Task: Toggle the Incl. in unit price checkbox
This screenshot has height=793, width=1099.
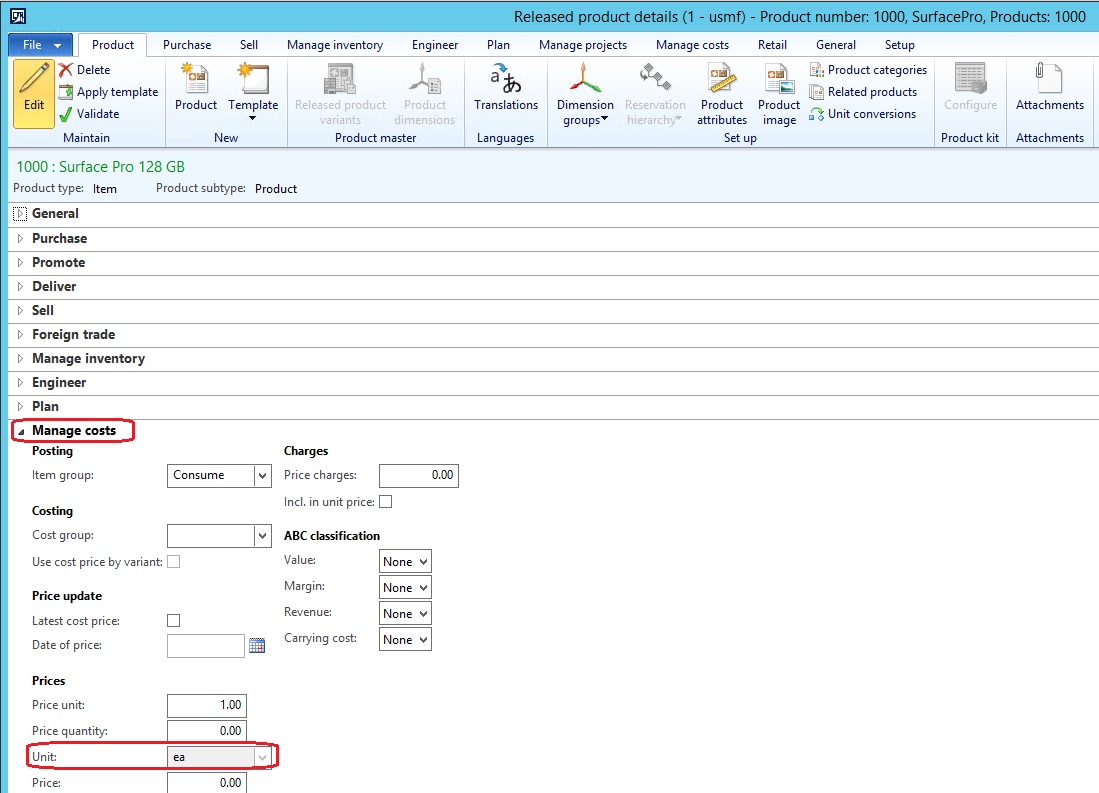Action: click(x=385, y=501)
